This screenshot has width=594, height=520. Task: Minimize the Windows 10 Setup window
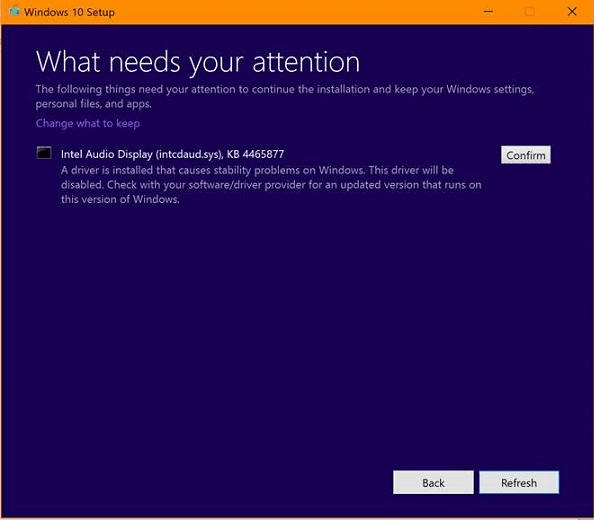point(488,12)
